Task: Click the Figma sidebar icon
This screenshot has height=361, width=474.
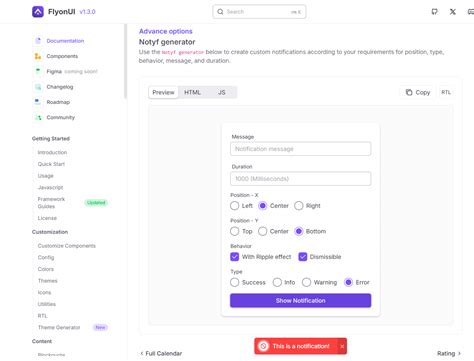Action: click(x=38, y=71)
